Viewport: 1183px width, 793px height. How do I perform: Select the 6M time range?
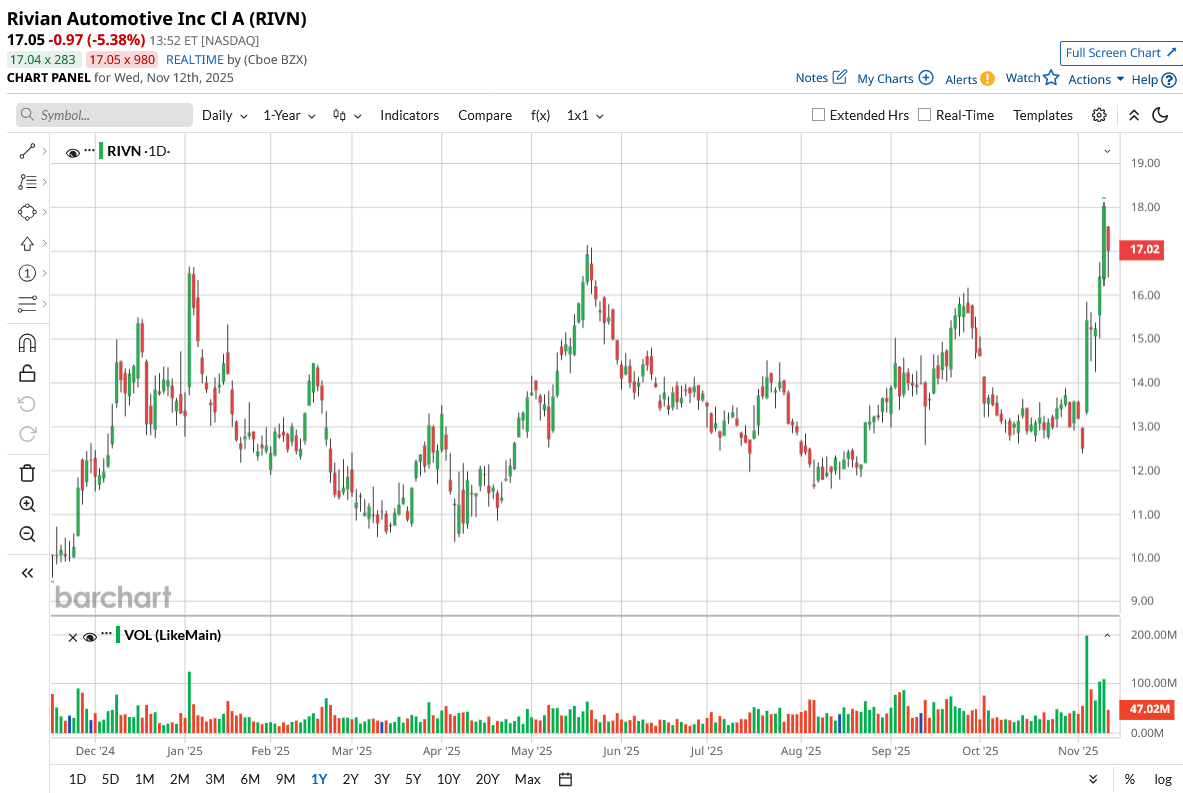coord(250,779)
